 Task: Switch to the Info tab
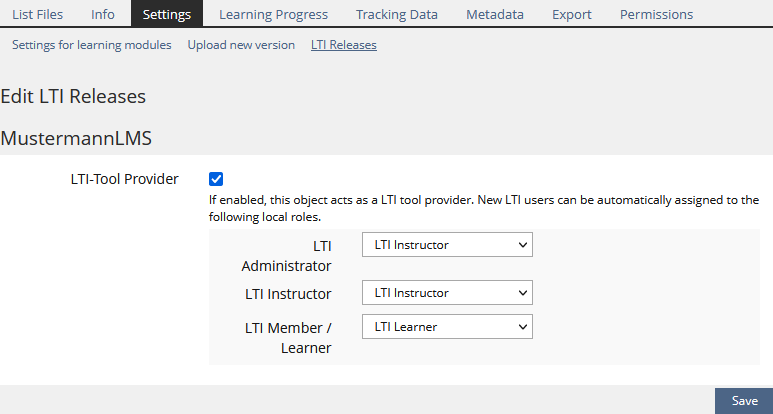coord(102,14)
